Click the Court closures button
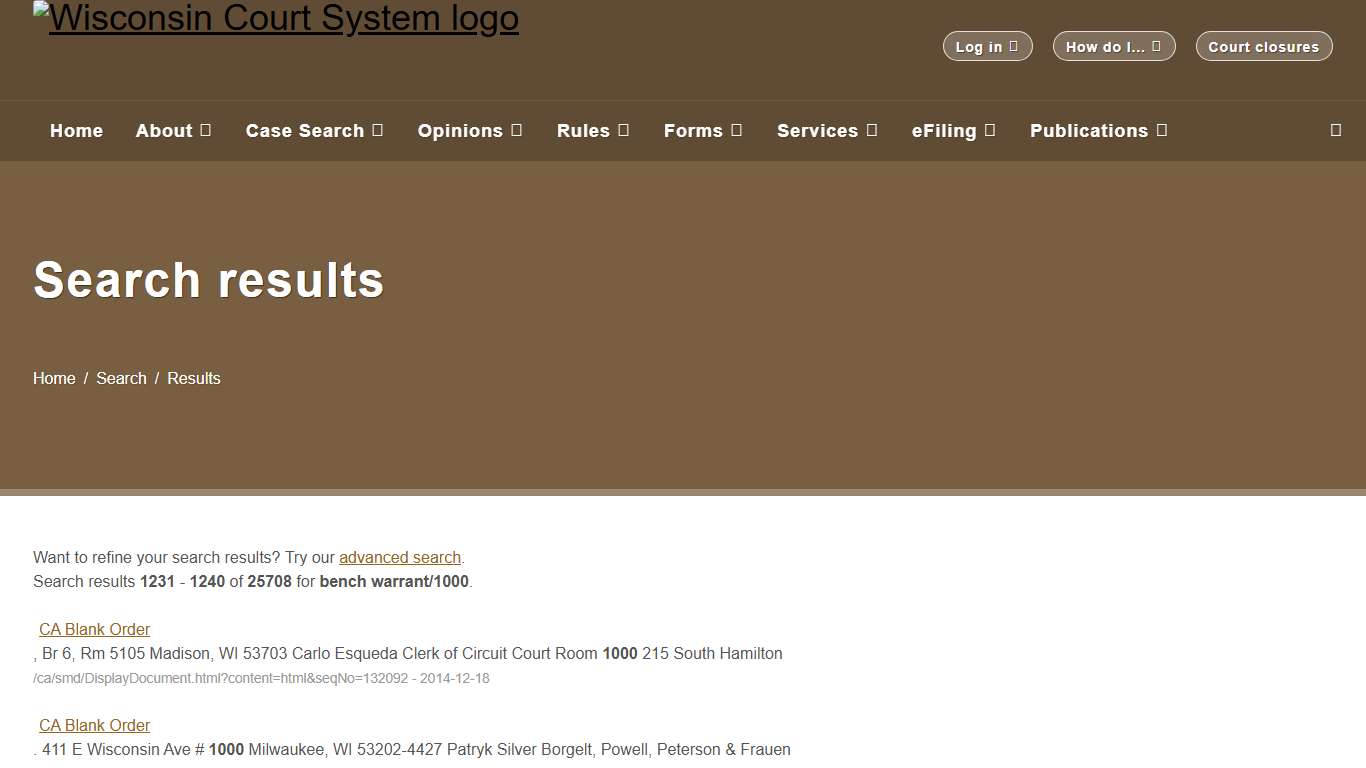The height and width of the screenshot is (768, 1366). (1264, 45)
